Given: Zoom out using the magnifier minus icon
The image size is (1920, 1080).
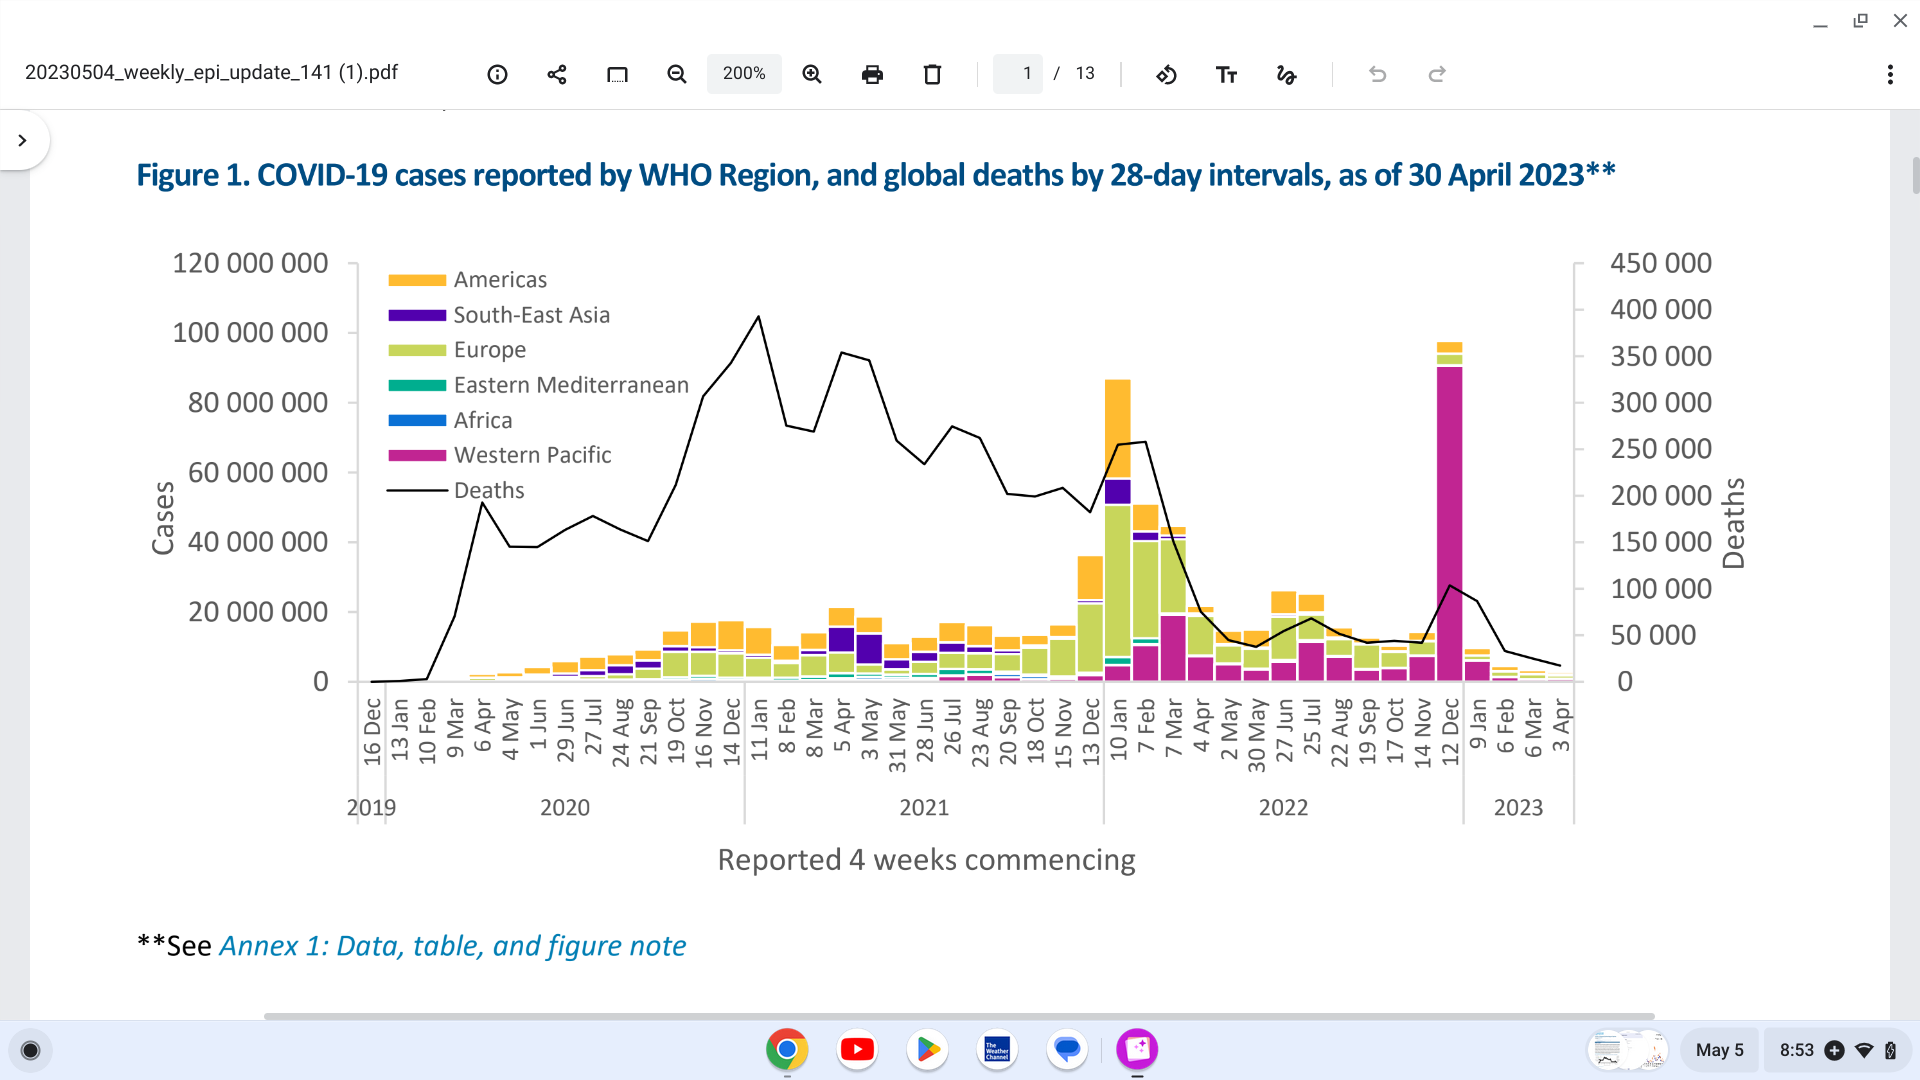Looking at the screenshot, I should tap(677, 74).
